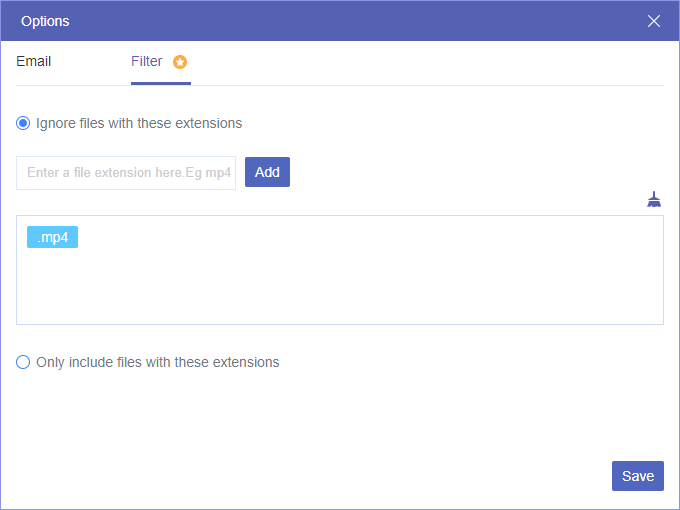
Task: Enable the 'Only include files with these extensions' radio button
Action: pyautogui.click(x=23, y=362)
